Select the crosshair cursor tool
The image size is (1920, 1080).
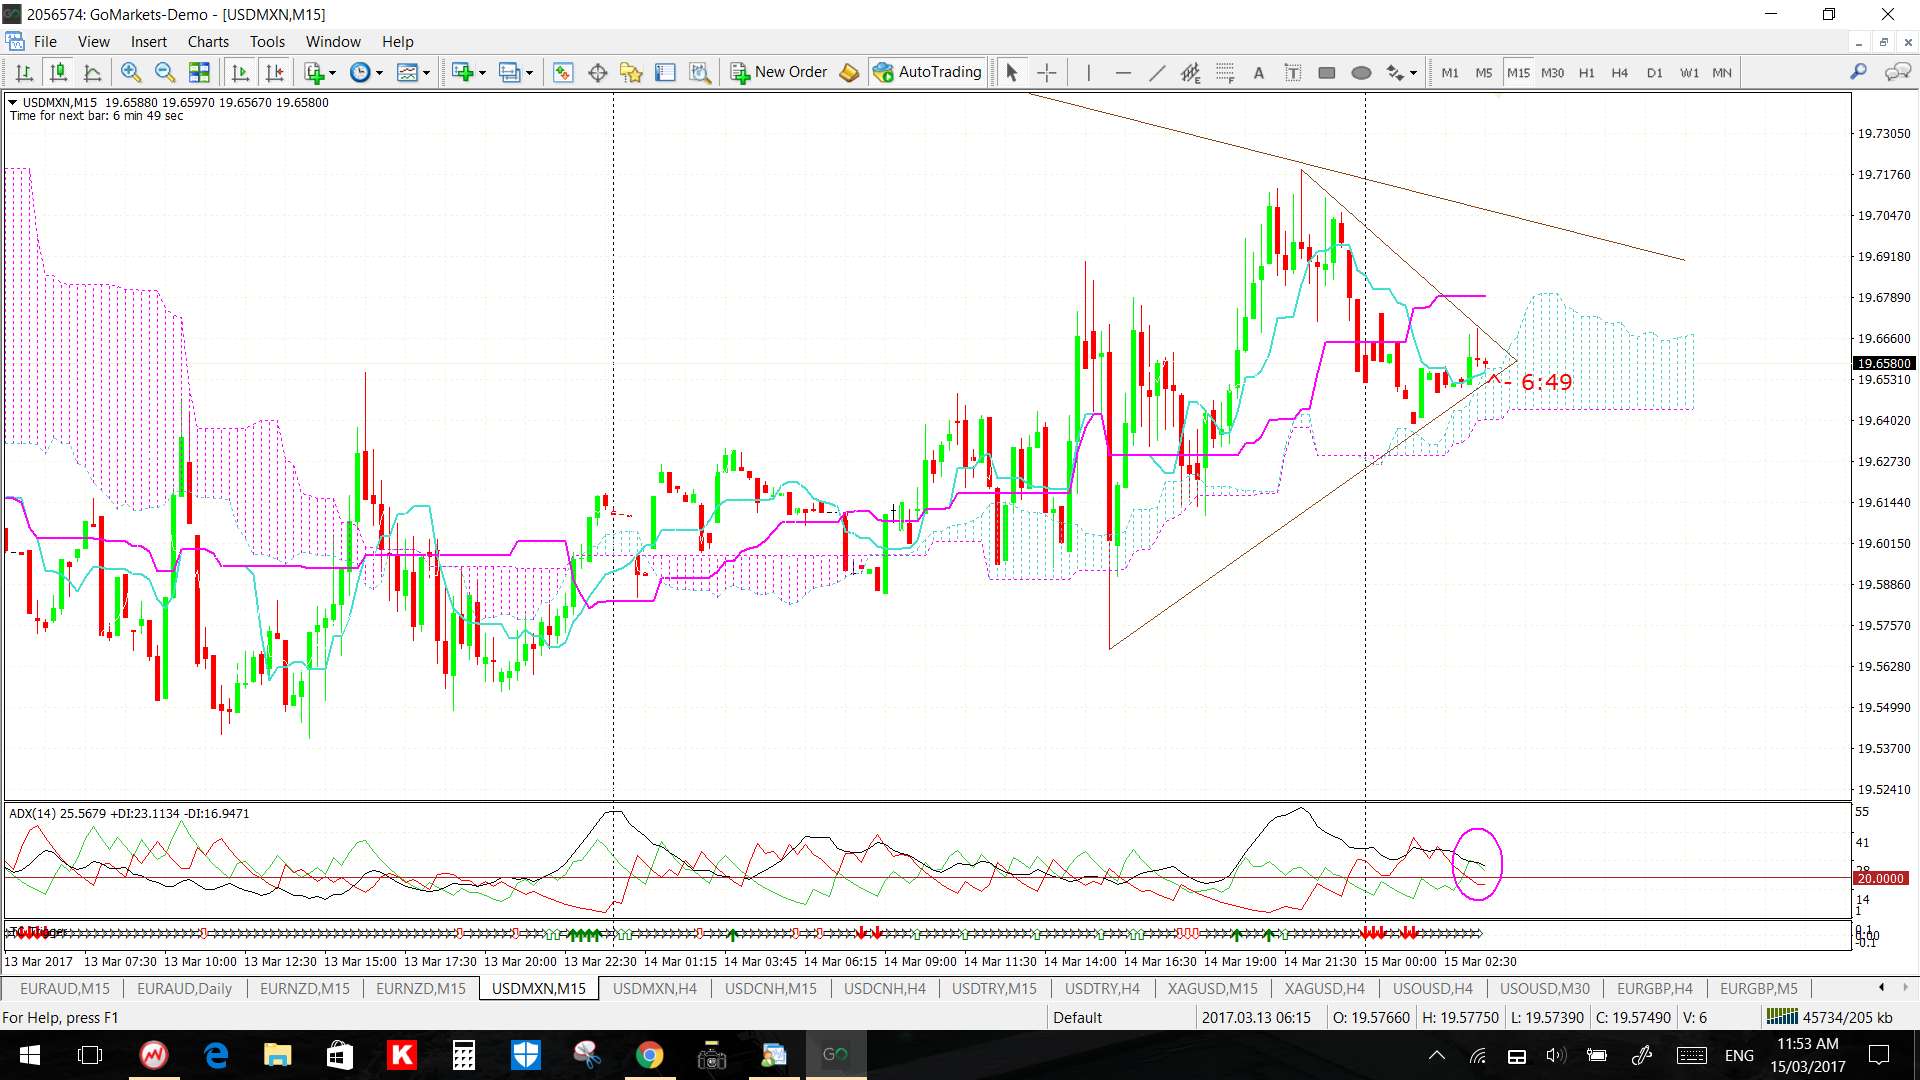coord(1046,72)
